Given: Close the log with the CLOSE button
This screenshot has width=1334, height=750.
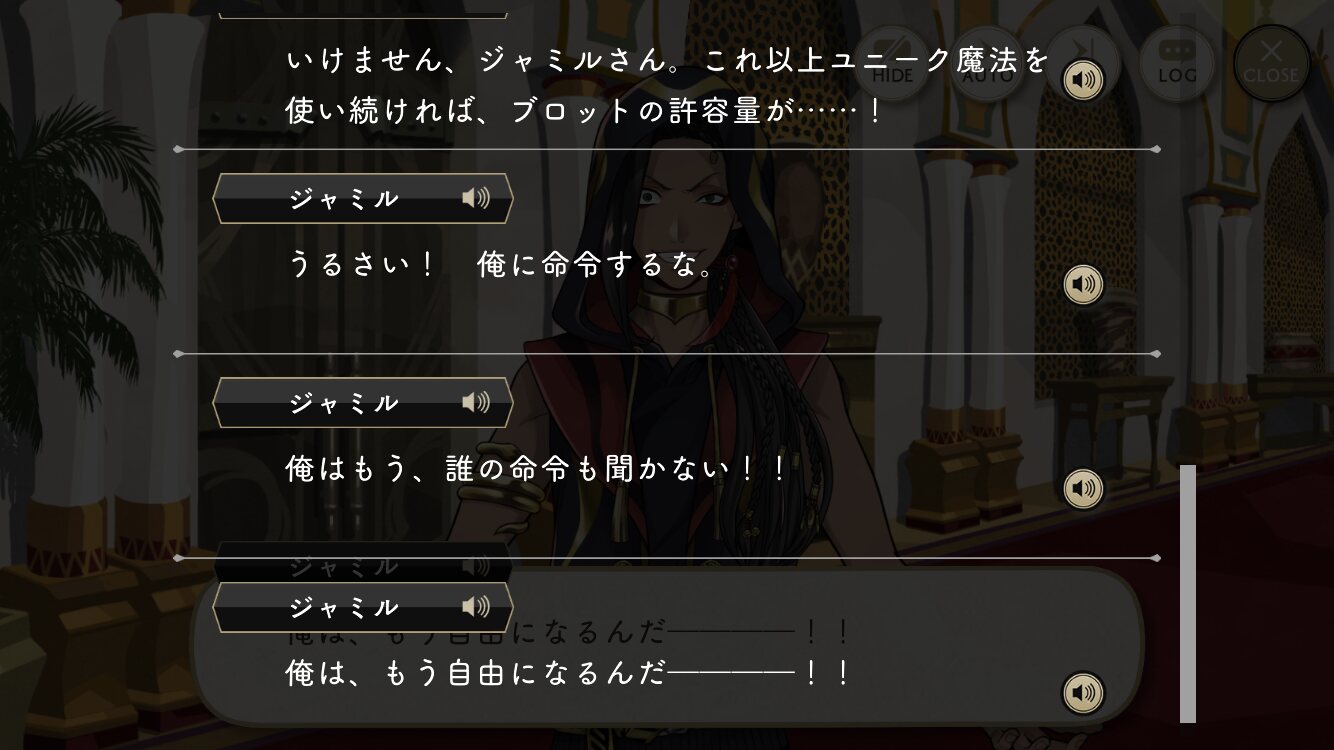Looking at the screenshot, I should pos(1271,62).
